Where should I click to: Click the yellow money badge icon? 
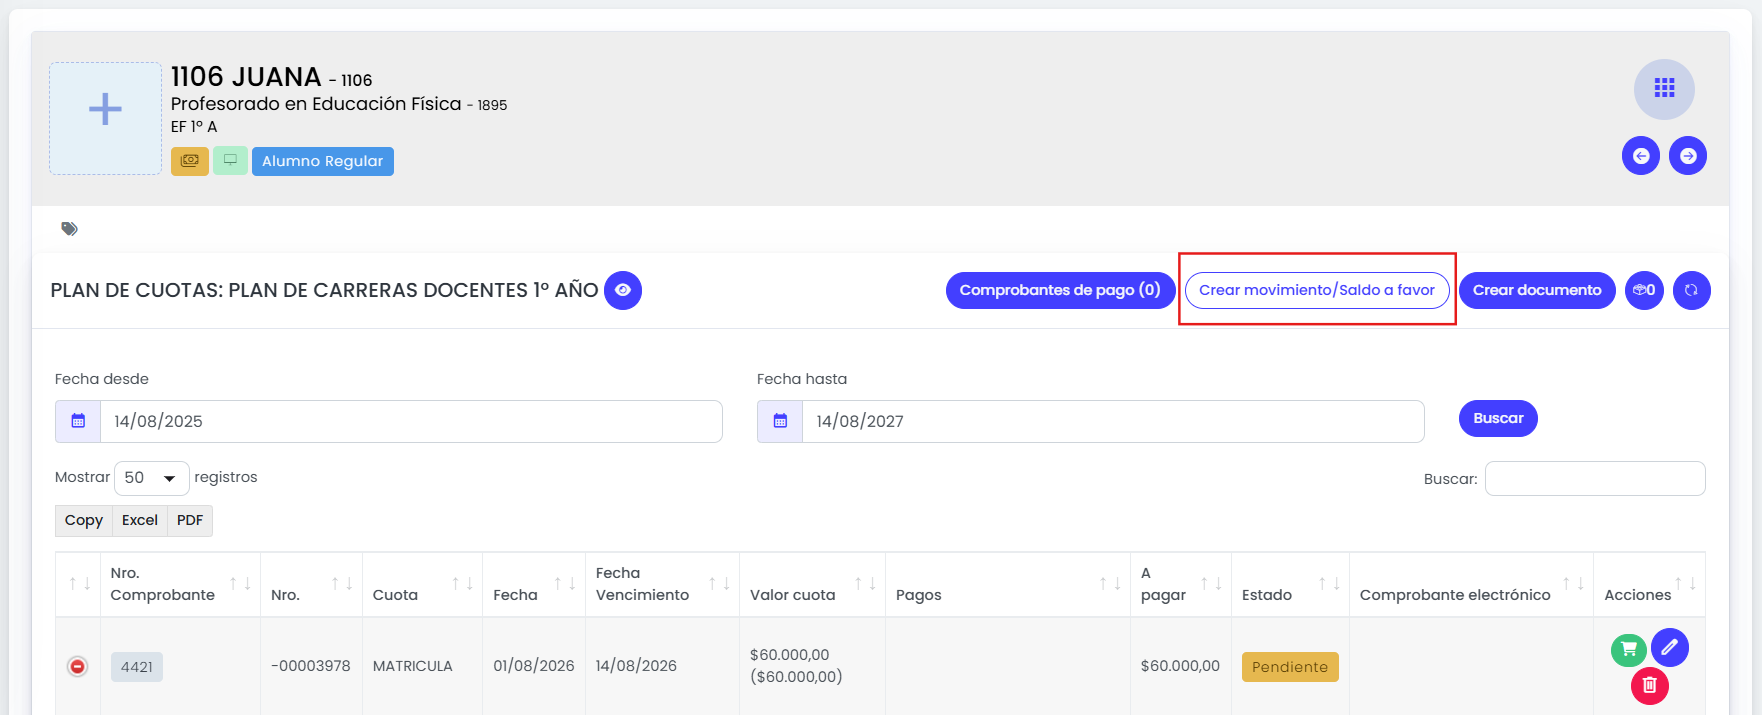click(190, 160)
